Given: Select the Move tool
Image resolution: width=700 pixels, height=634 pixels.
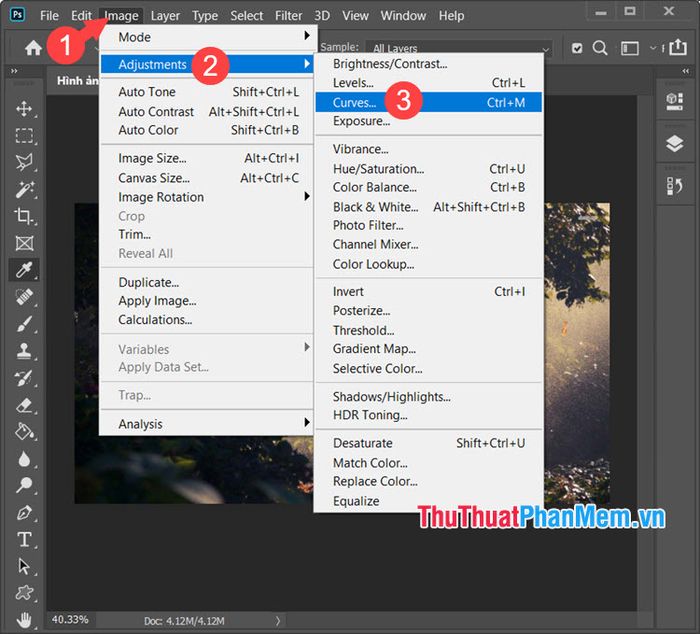Looking at the screenshot, I should pyautogui.click(x=24, y=108).
